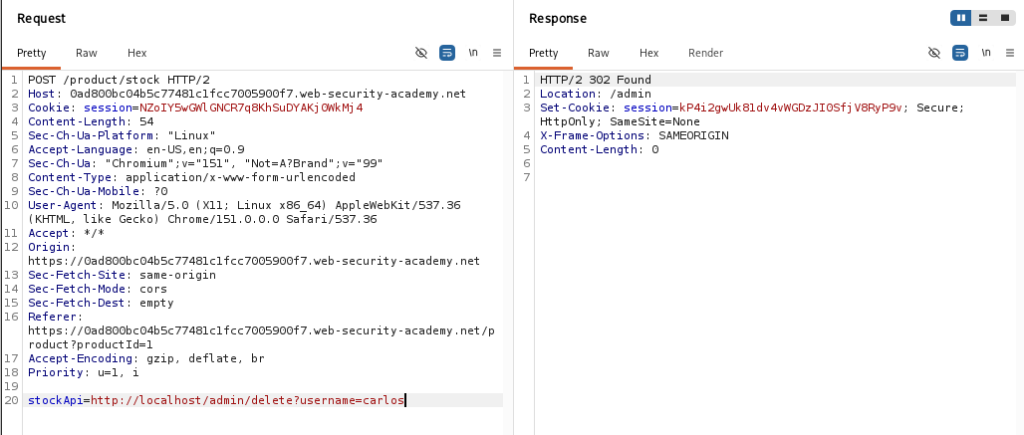Open the Response panel options menu icon
1024x435 pixels.
(x=1010, y=53)
